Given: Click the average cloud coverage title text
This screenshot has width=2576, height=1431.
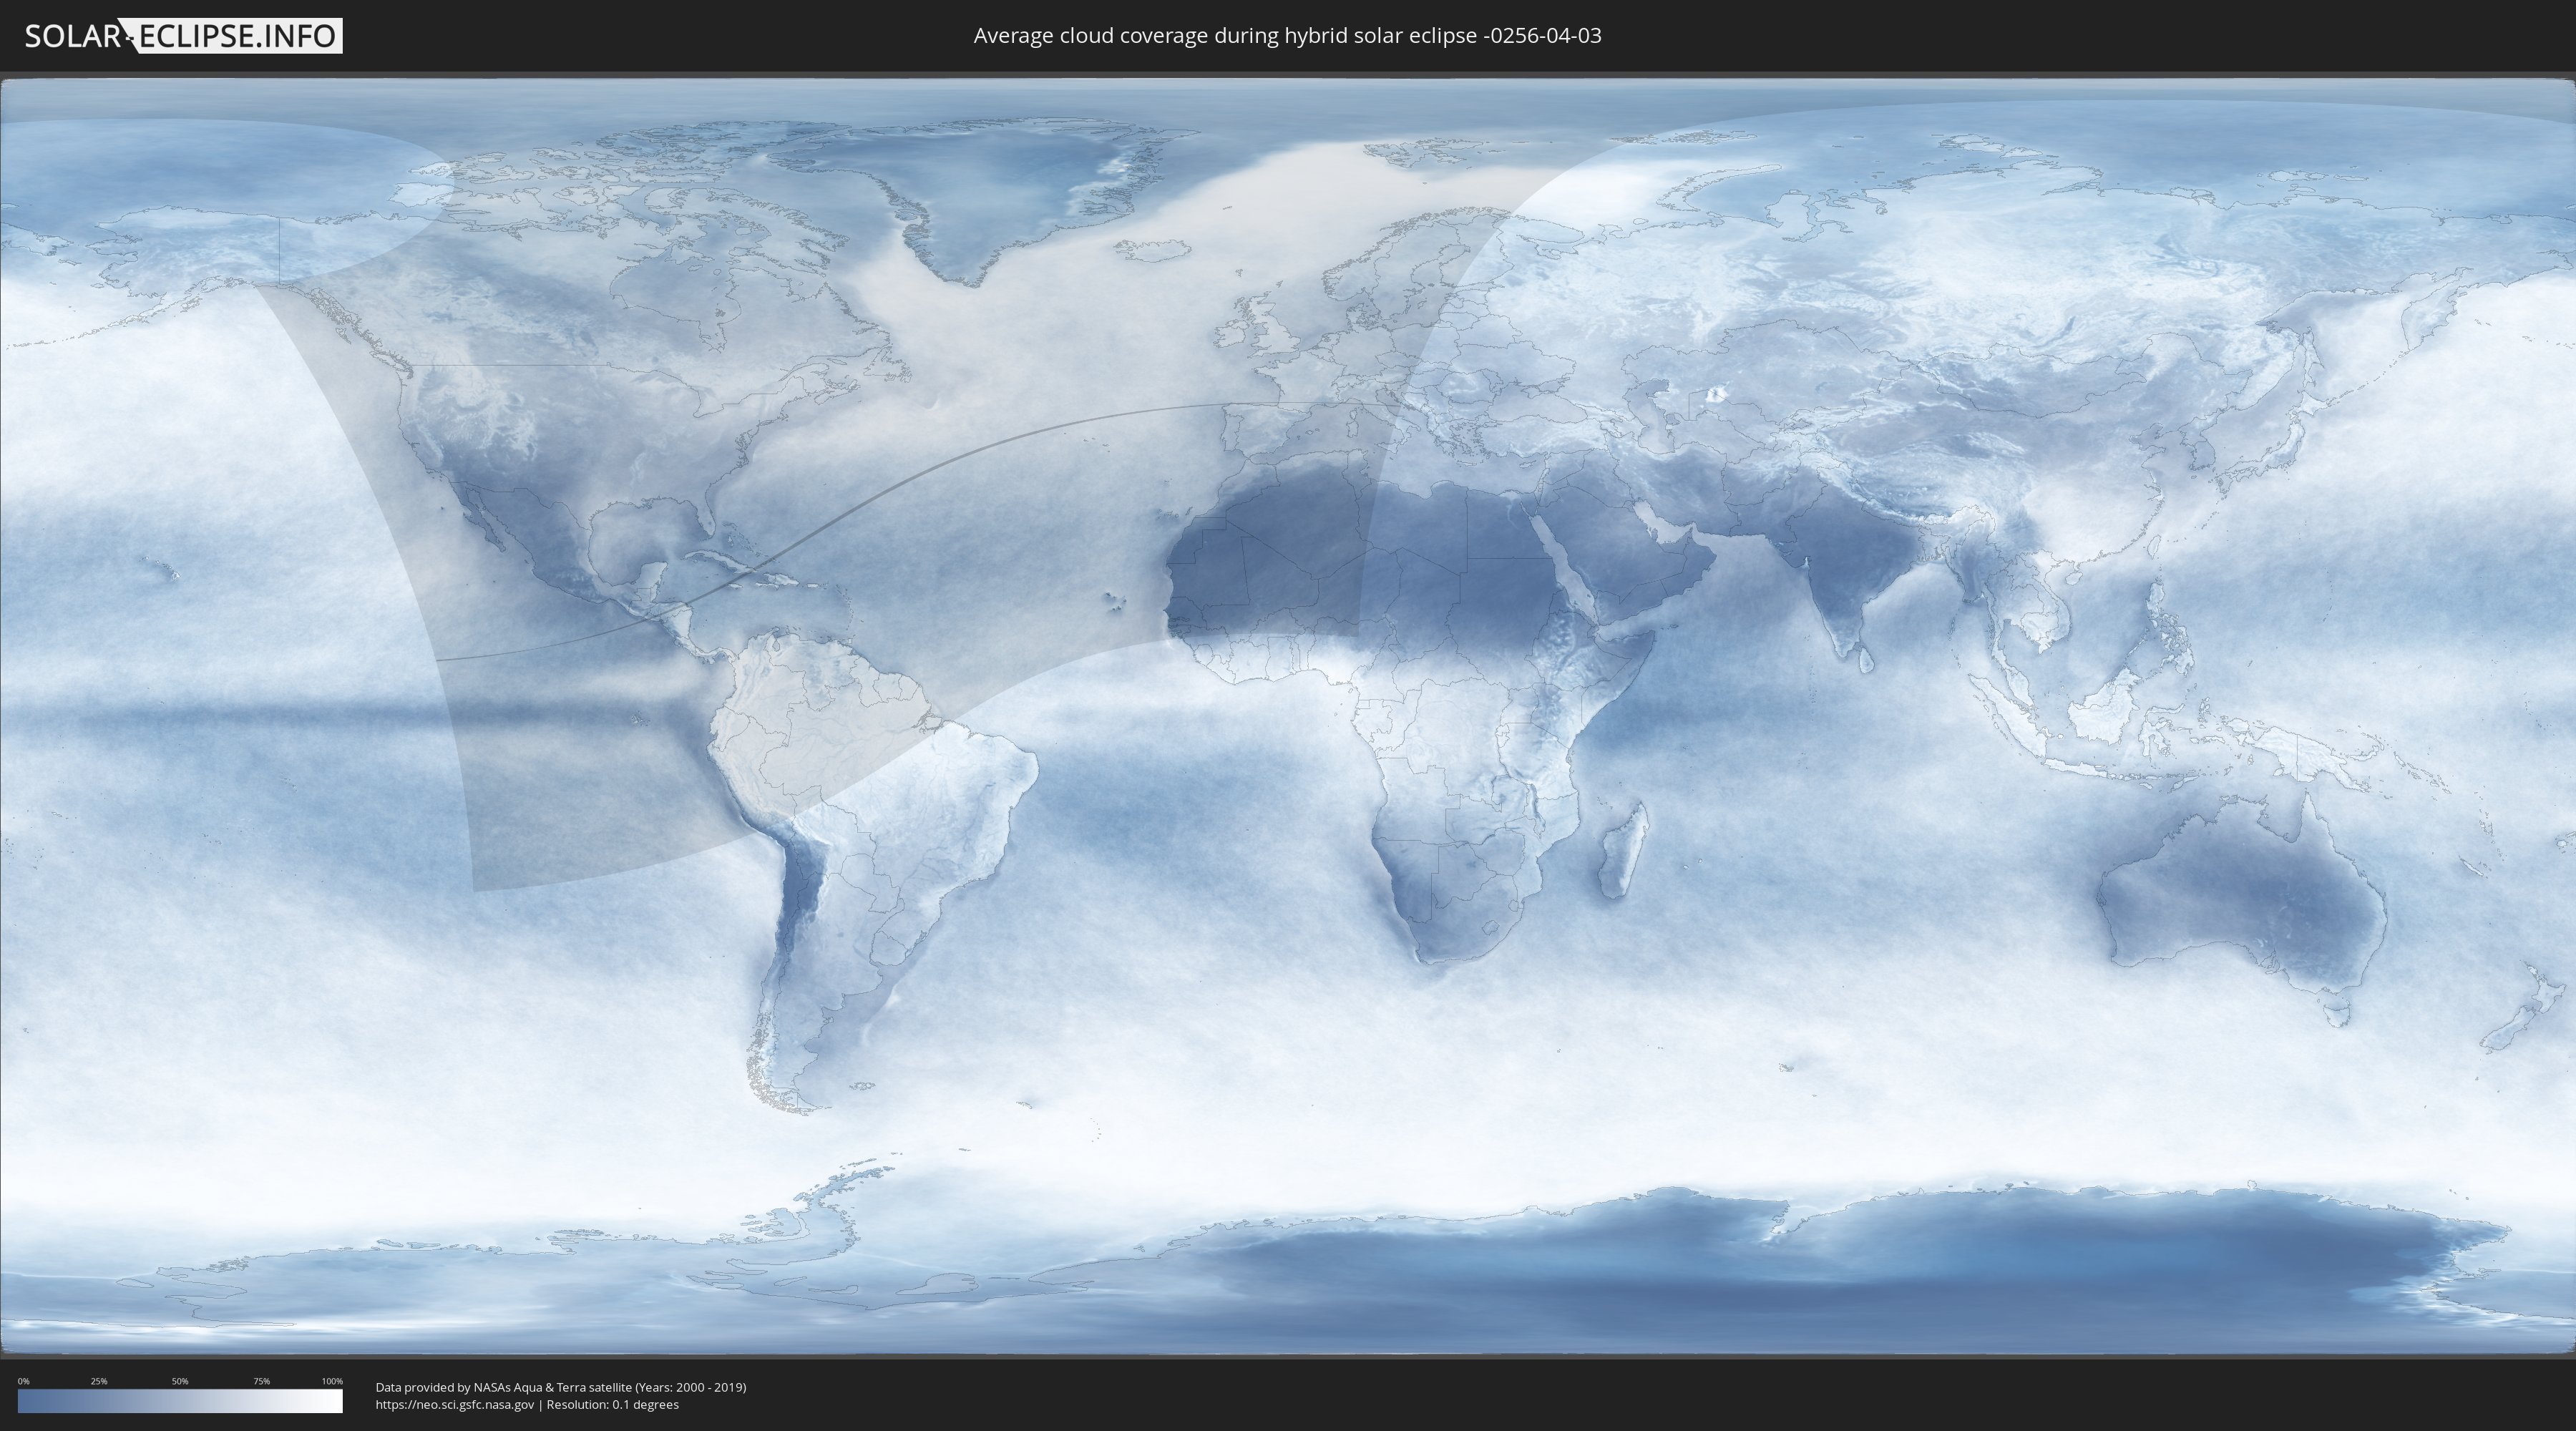Looking at the screenshot, I should pos(1287,36).
